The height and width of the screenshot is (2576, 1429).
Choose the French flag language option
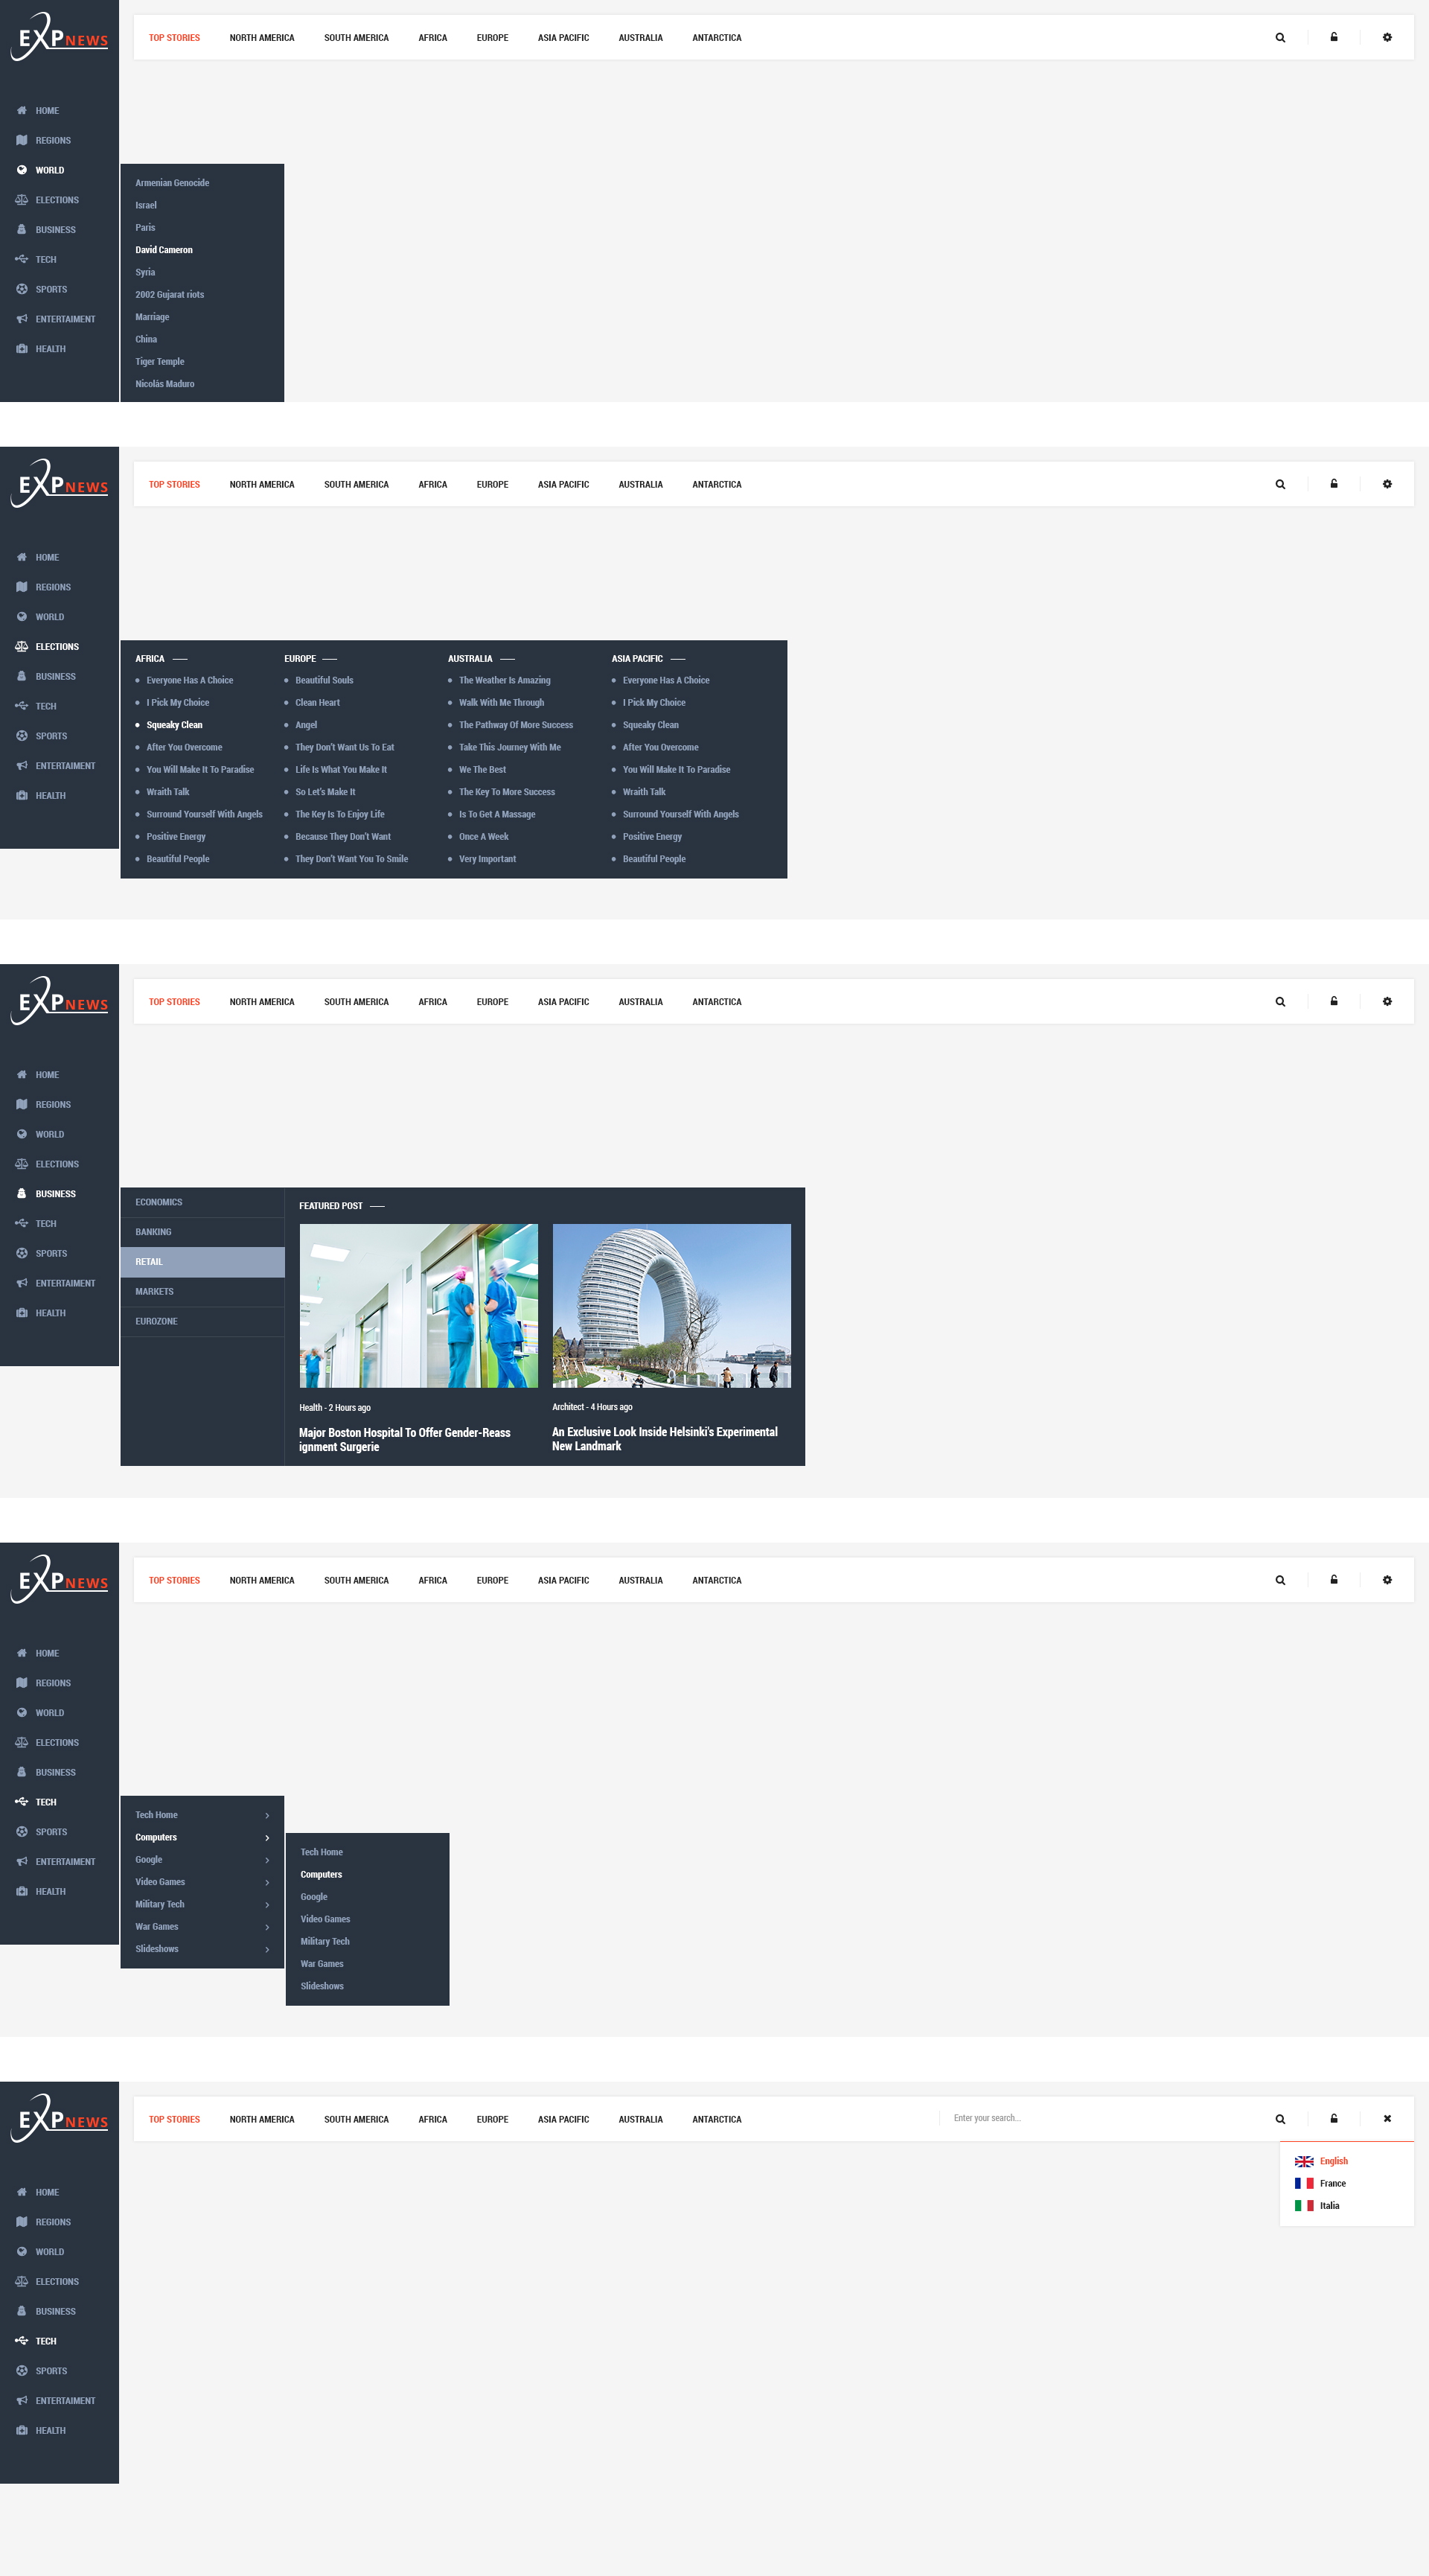click(x=1304, y=2183)
